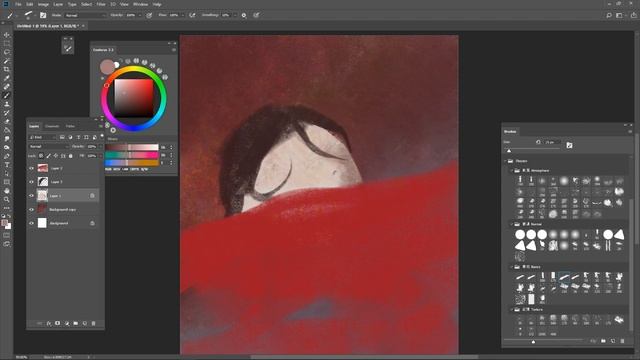
Task: Open the File menu
Action: [x=18, y=4]
